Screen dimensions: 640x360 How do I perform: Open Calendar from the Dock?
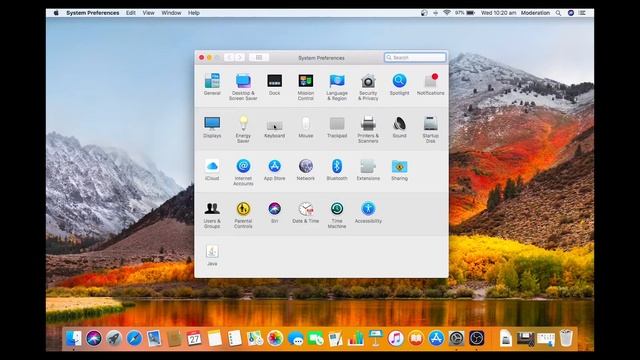click(x=194, y=338)
